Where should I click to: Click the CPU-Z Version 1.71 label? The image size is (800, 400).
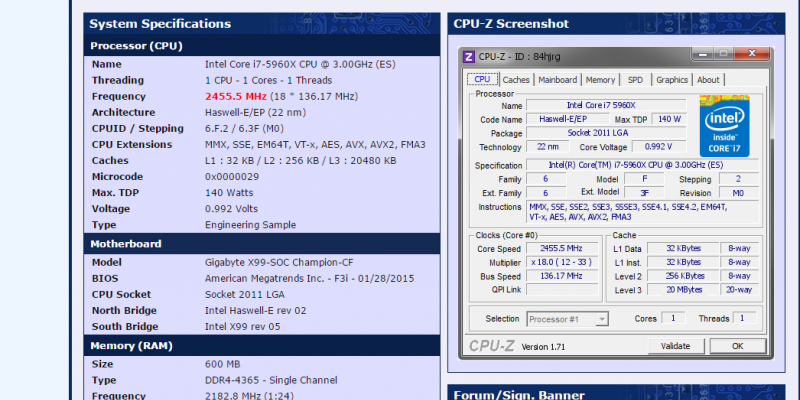coord(543,347)
